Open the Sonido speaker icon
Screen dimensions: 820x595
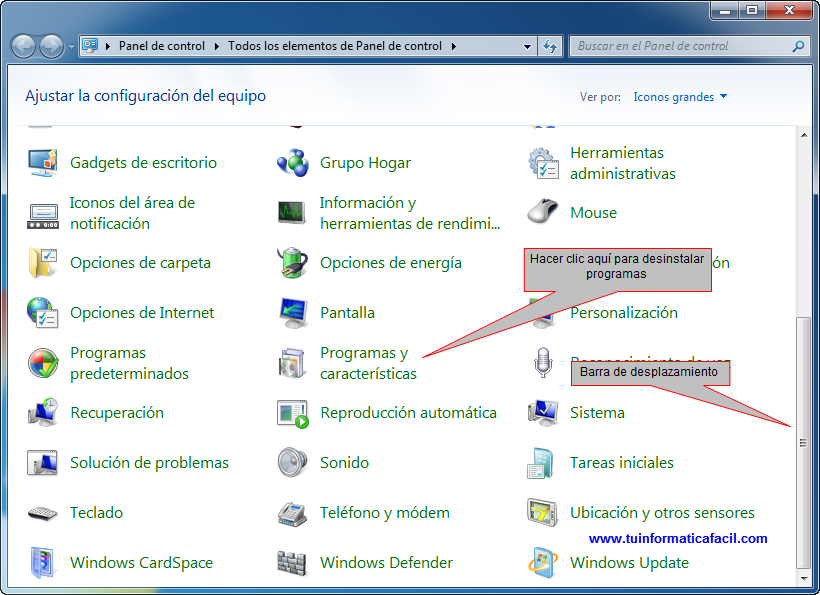coord(292,462)
